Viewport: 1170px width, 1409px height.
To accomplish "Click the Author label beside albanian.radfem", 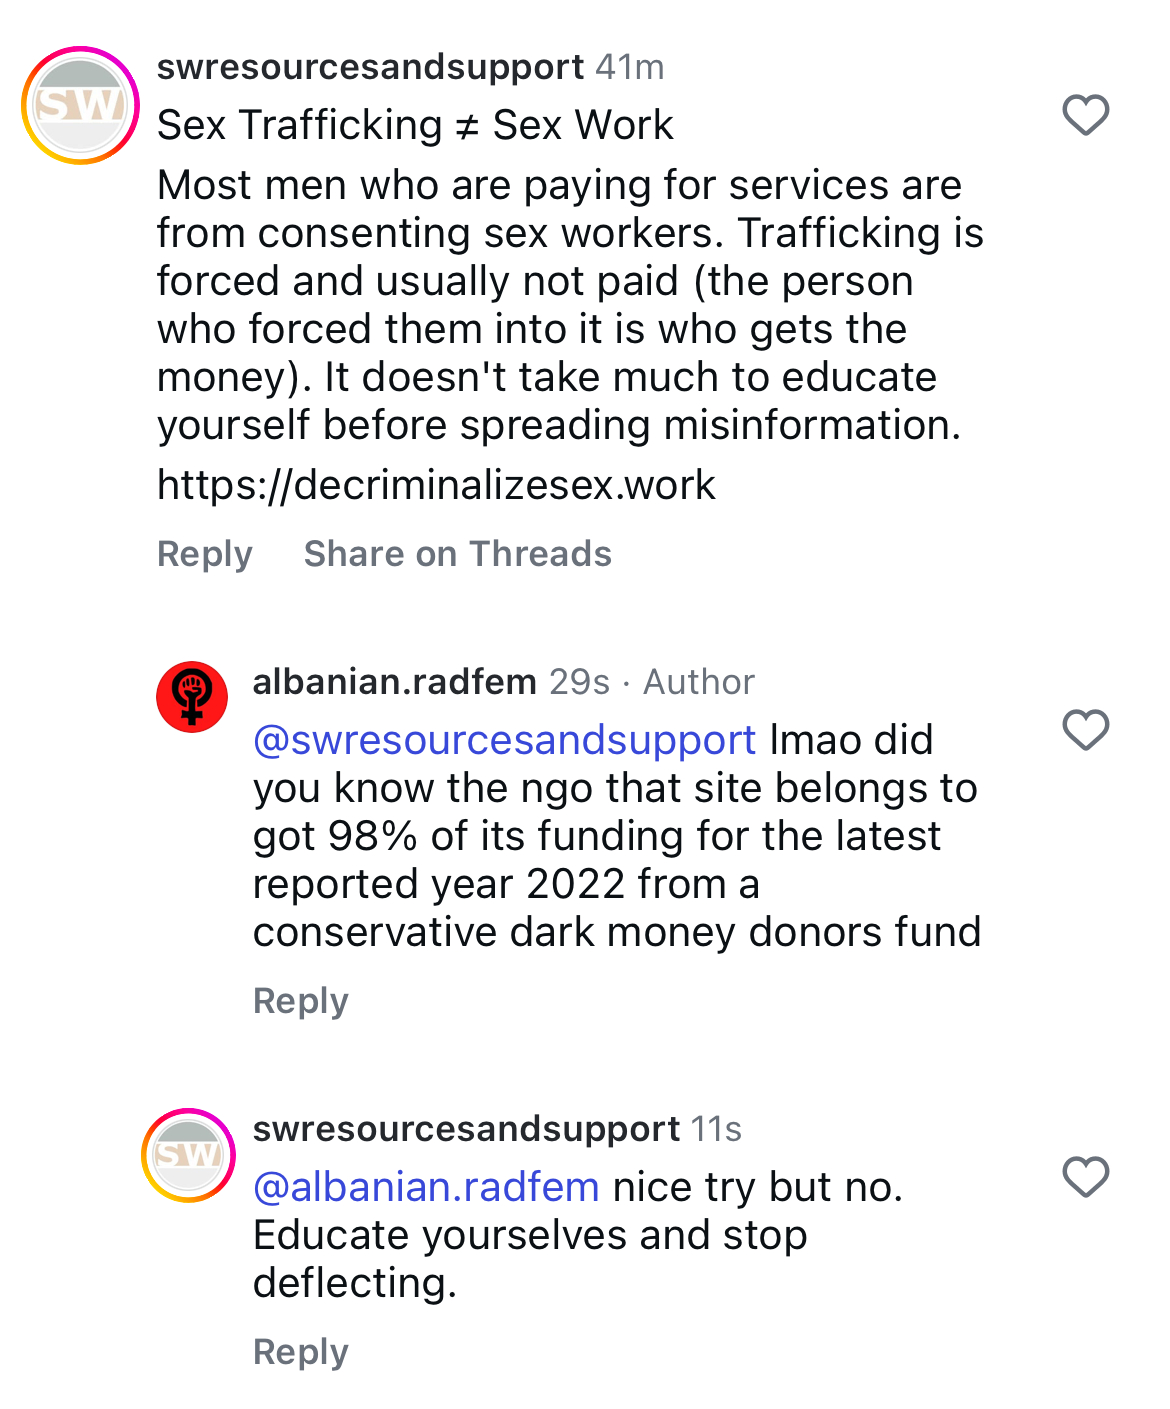I will coord(698,682).
